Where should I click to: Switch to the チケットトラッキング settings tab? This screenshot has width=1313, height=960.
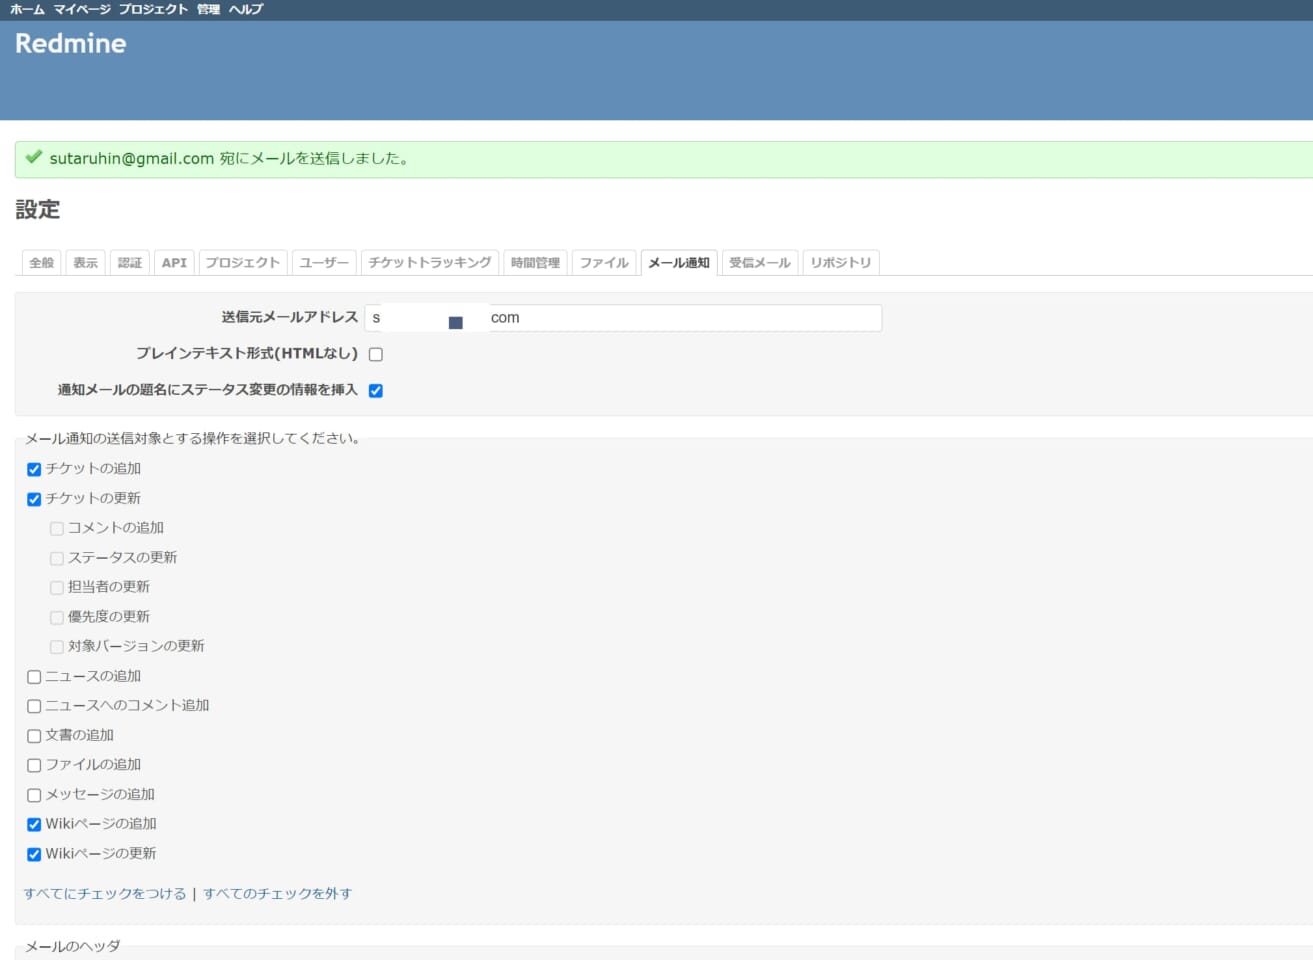pos(430,263)
